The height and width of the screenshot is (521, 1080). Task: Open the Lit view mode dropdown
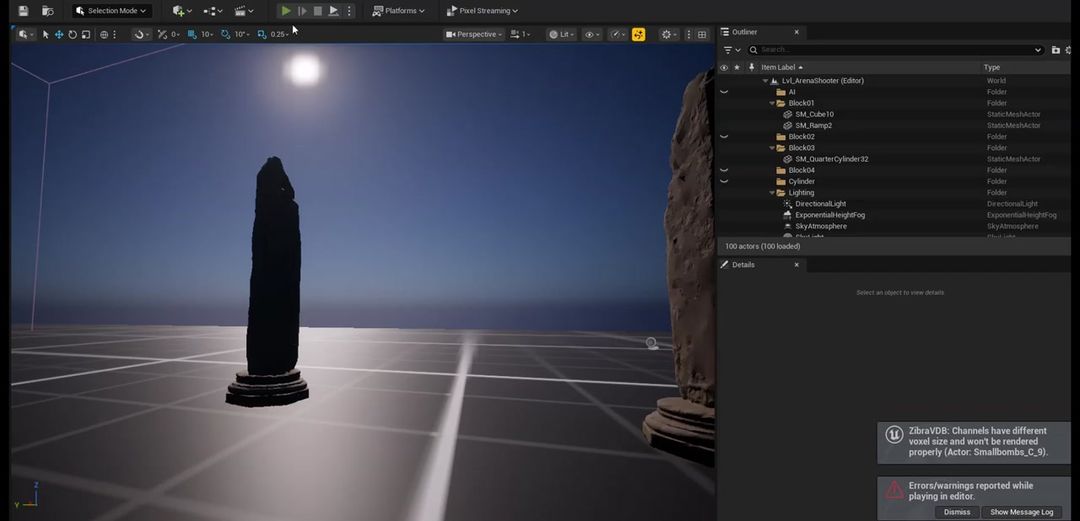[x=561, y=34]
